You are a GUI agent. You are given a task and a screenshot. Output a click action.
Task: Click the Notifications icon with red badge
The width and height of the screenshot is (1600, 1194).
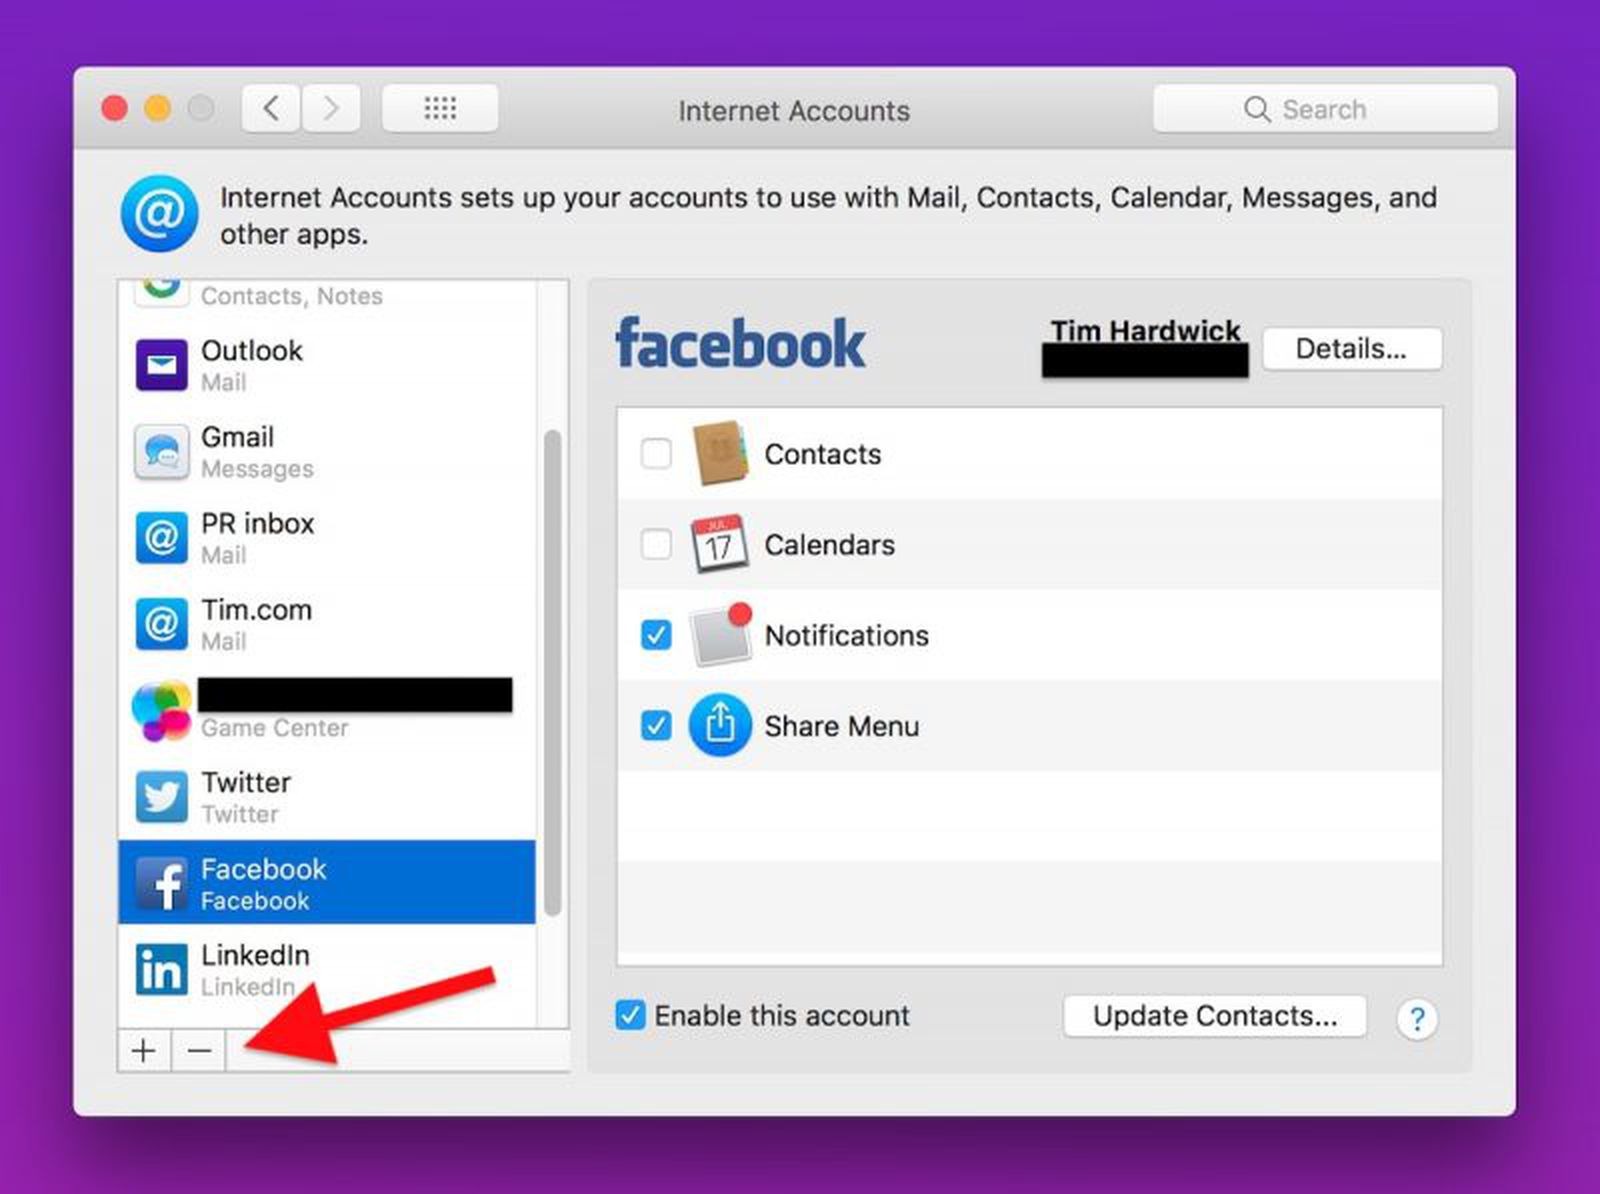(x=721, y=635)
